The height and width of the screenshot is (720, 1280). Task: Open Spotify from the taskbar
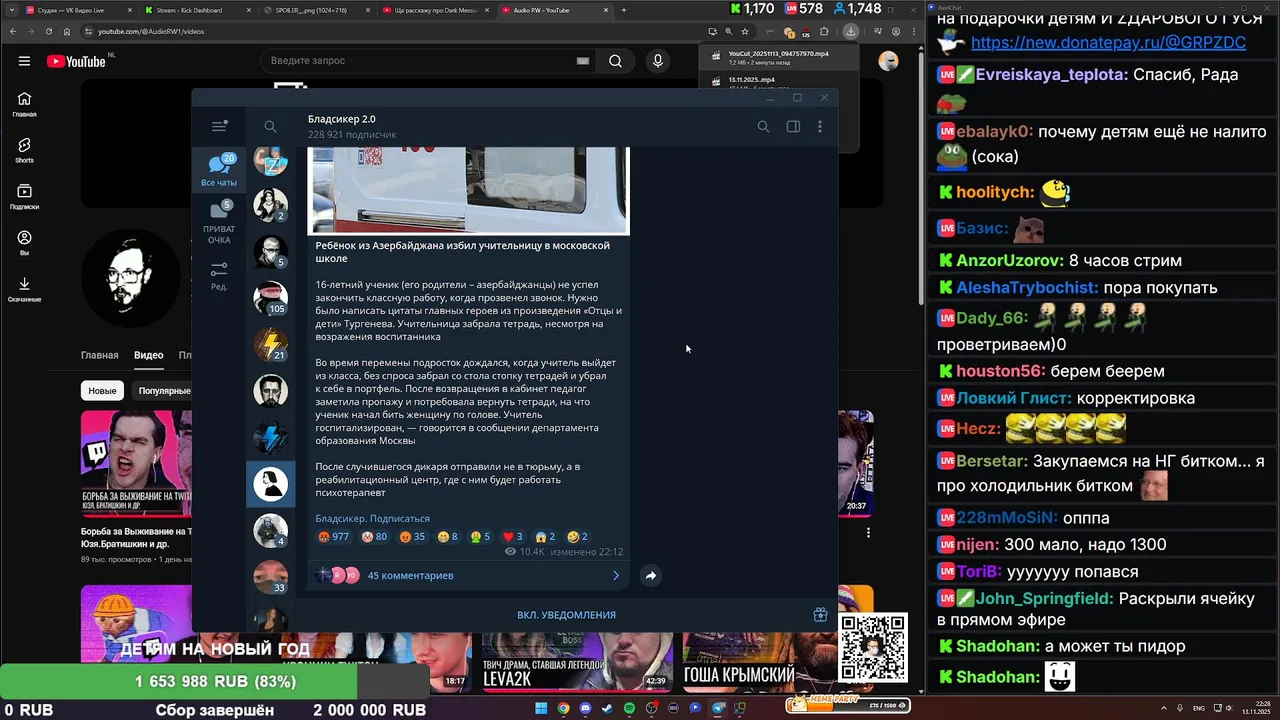click(x=629, y=708)
